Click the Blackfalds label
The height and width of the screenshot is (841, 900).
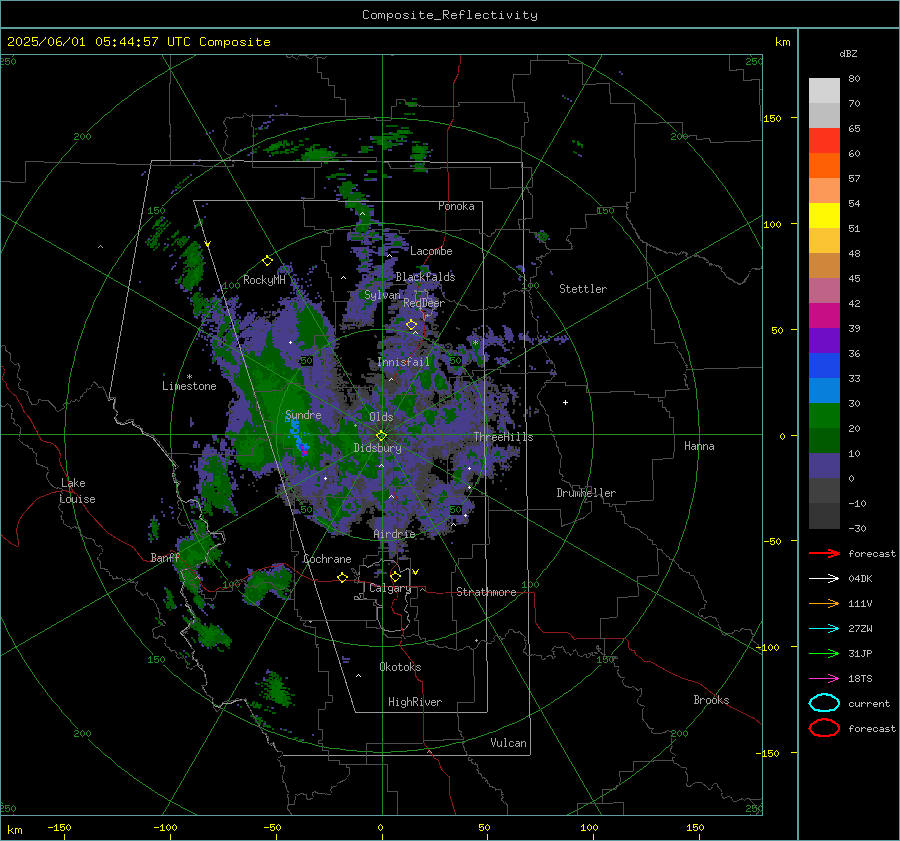(425, 277)
